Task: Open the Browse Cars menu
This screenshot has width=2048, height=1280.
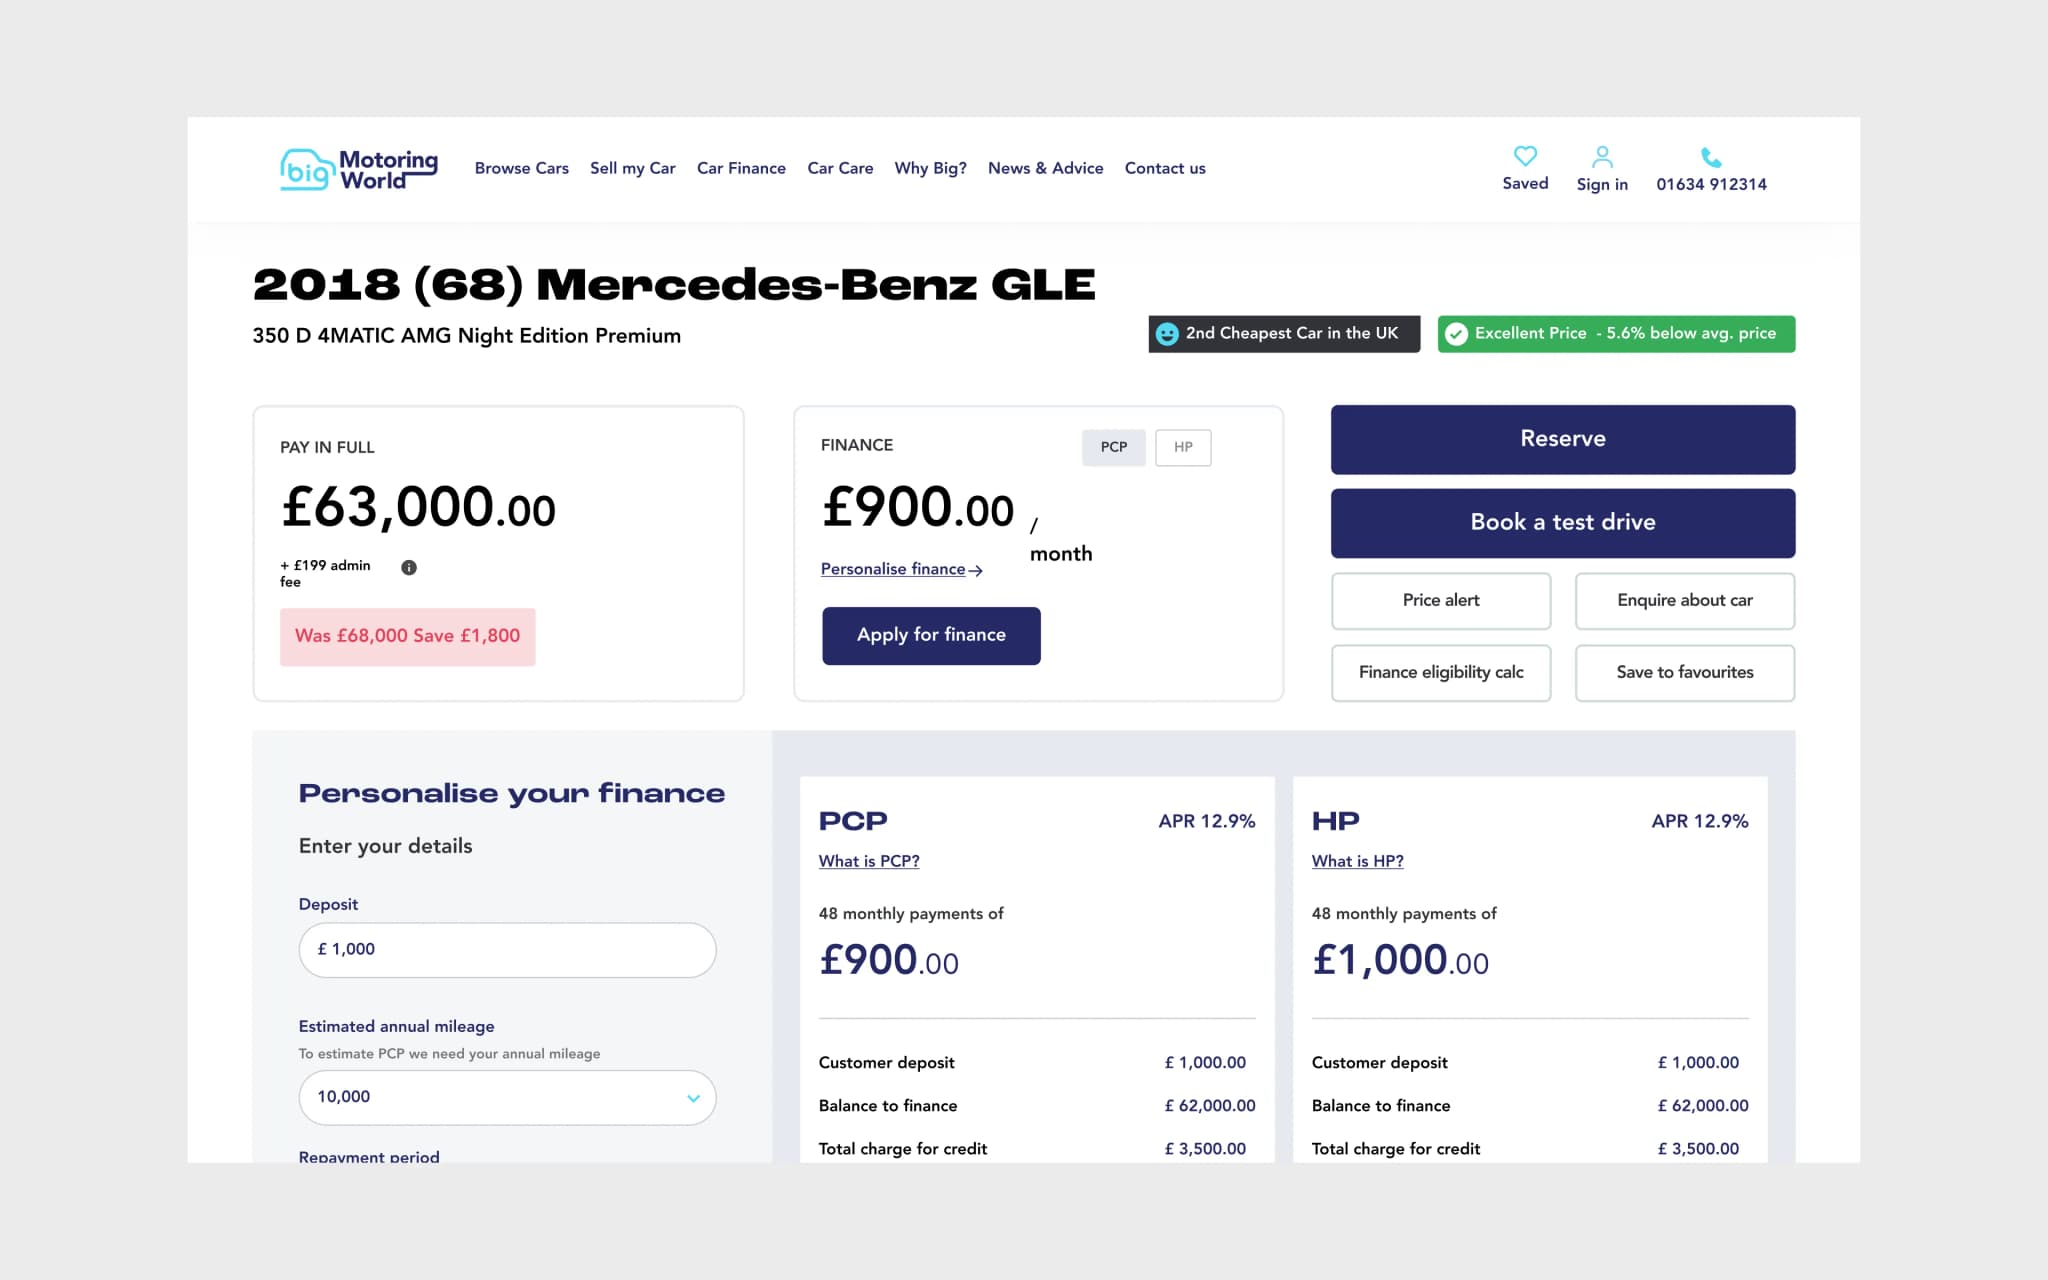Action: [x=521, y=168]
